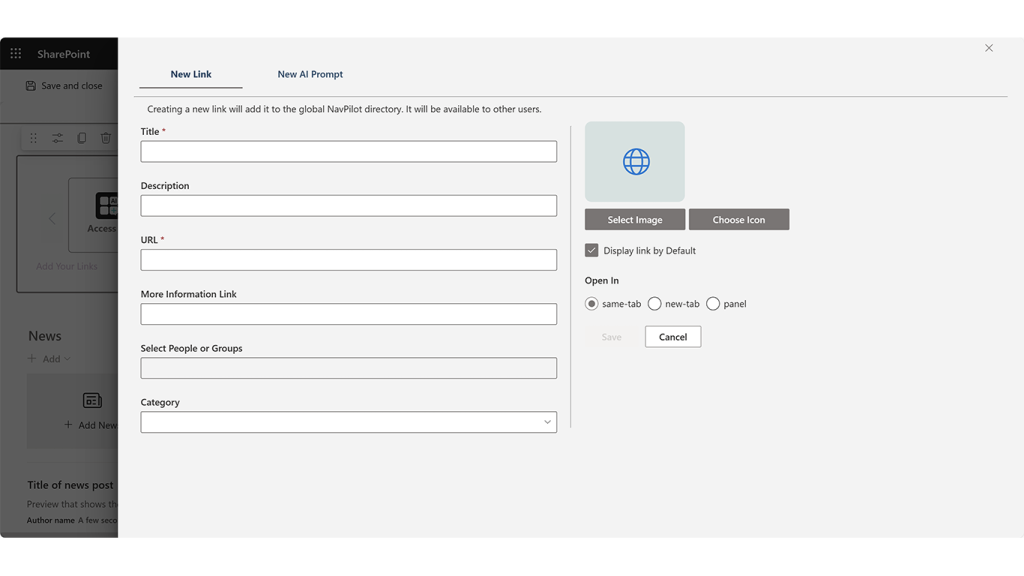
Task: Open the Category dropdown
Action: click(x=349, y=422)
